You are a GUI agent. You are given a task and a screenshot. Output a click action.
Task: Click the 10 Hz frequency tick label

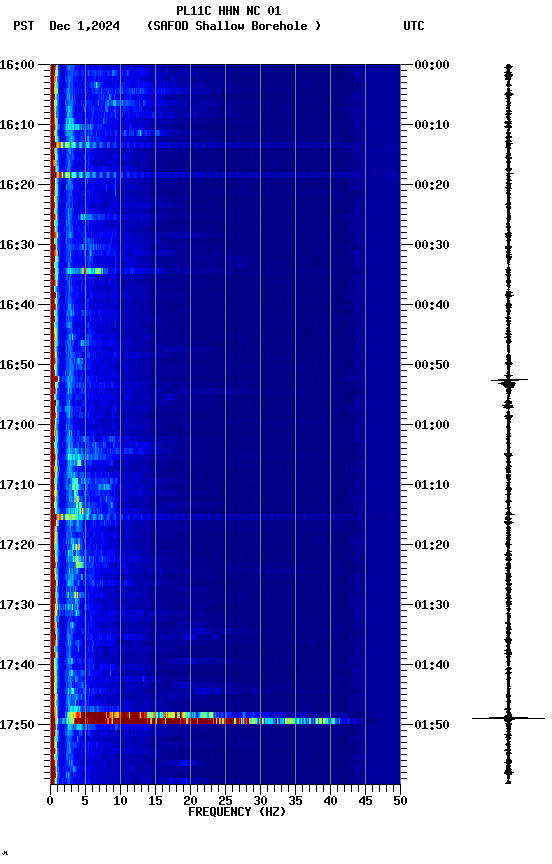(x=120, y=801)
